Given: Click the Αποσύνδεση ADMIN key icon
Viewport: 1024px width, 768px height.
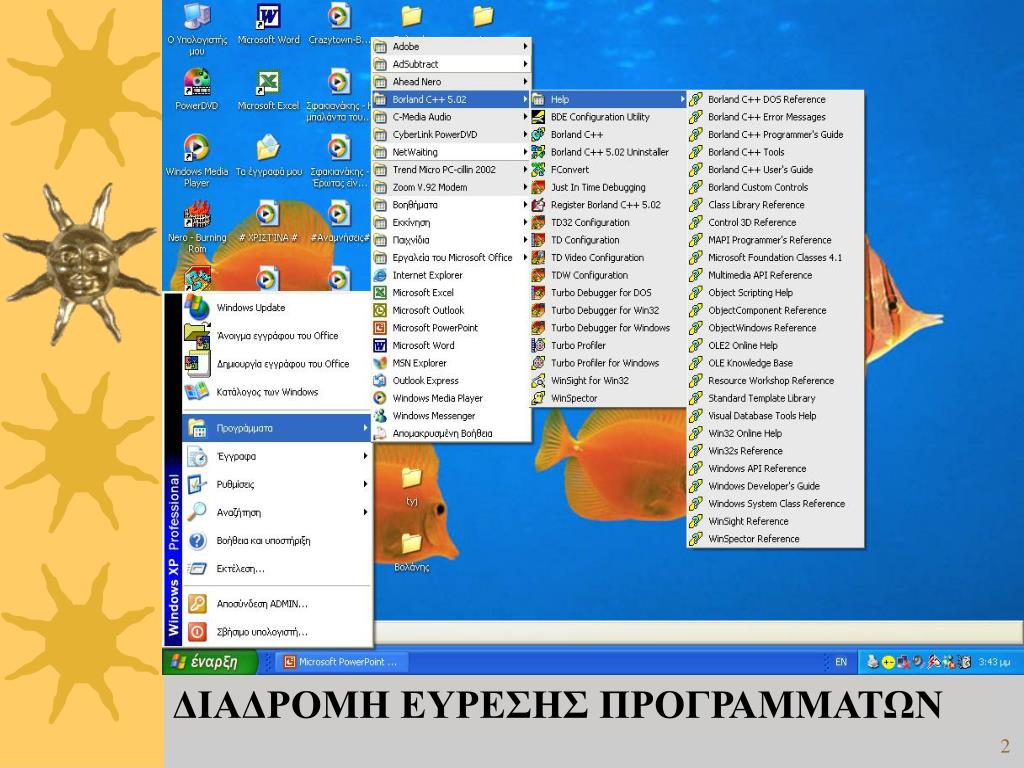Looking at the screenshot, I should pos(197,604).
